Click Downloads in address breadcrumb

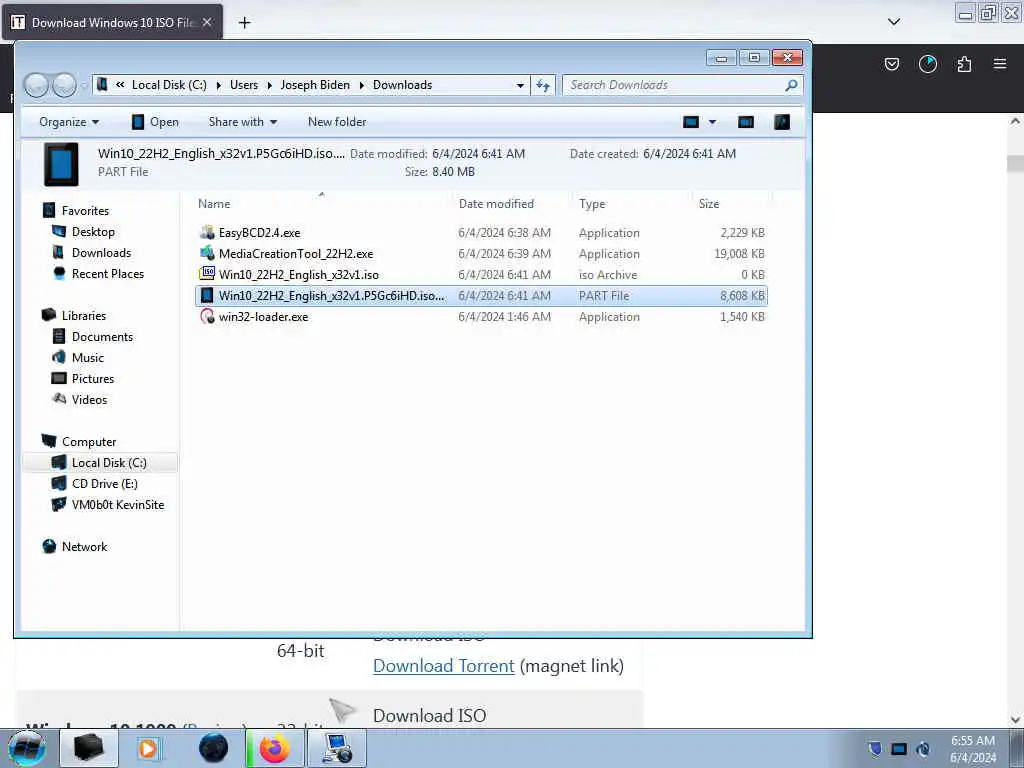402,85
